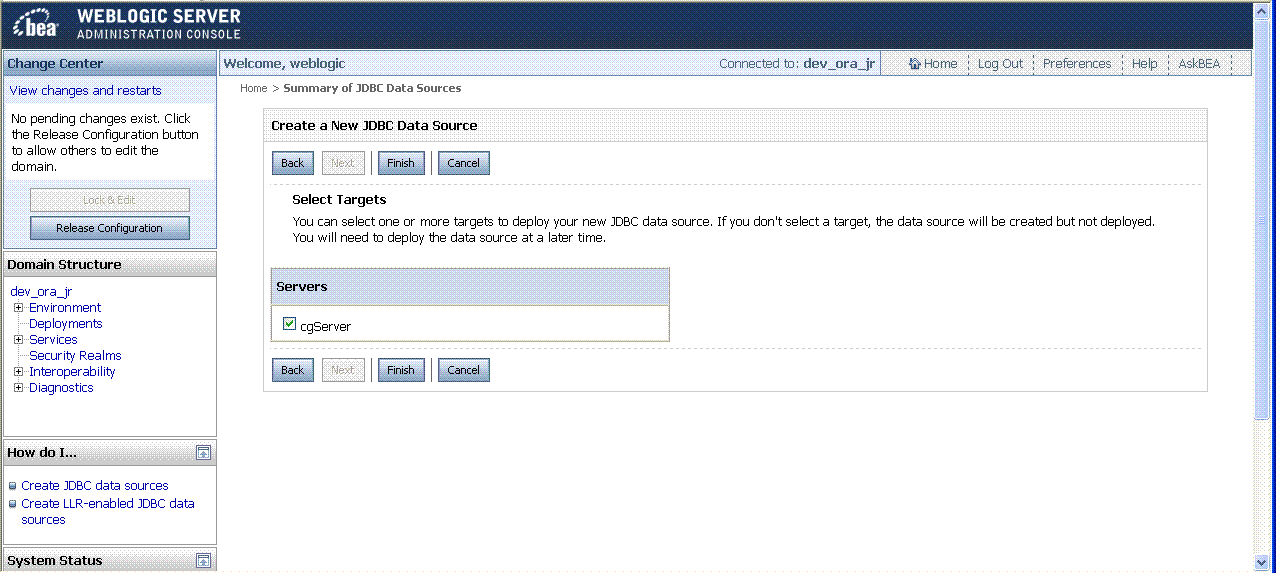Click the greyed Lock & Edit button

110,200
